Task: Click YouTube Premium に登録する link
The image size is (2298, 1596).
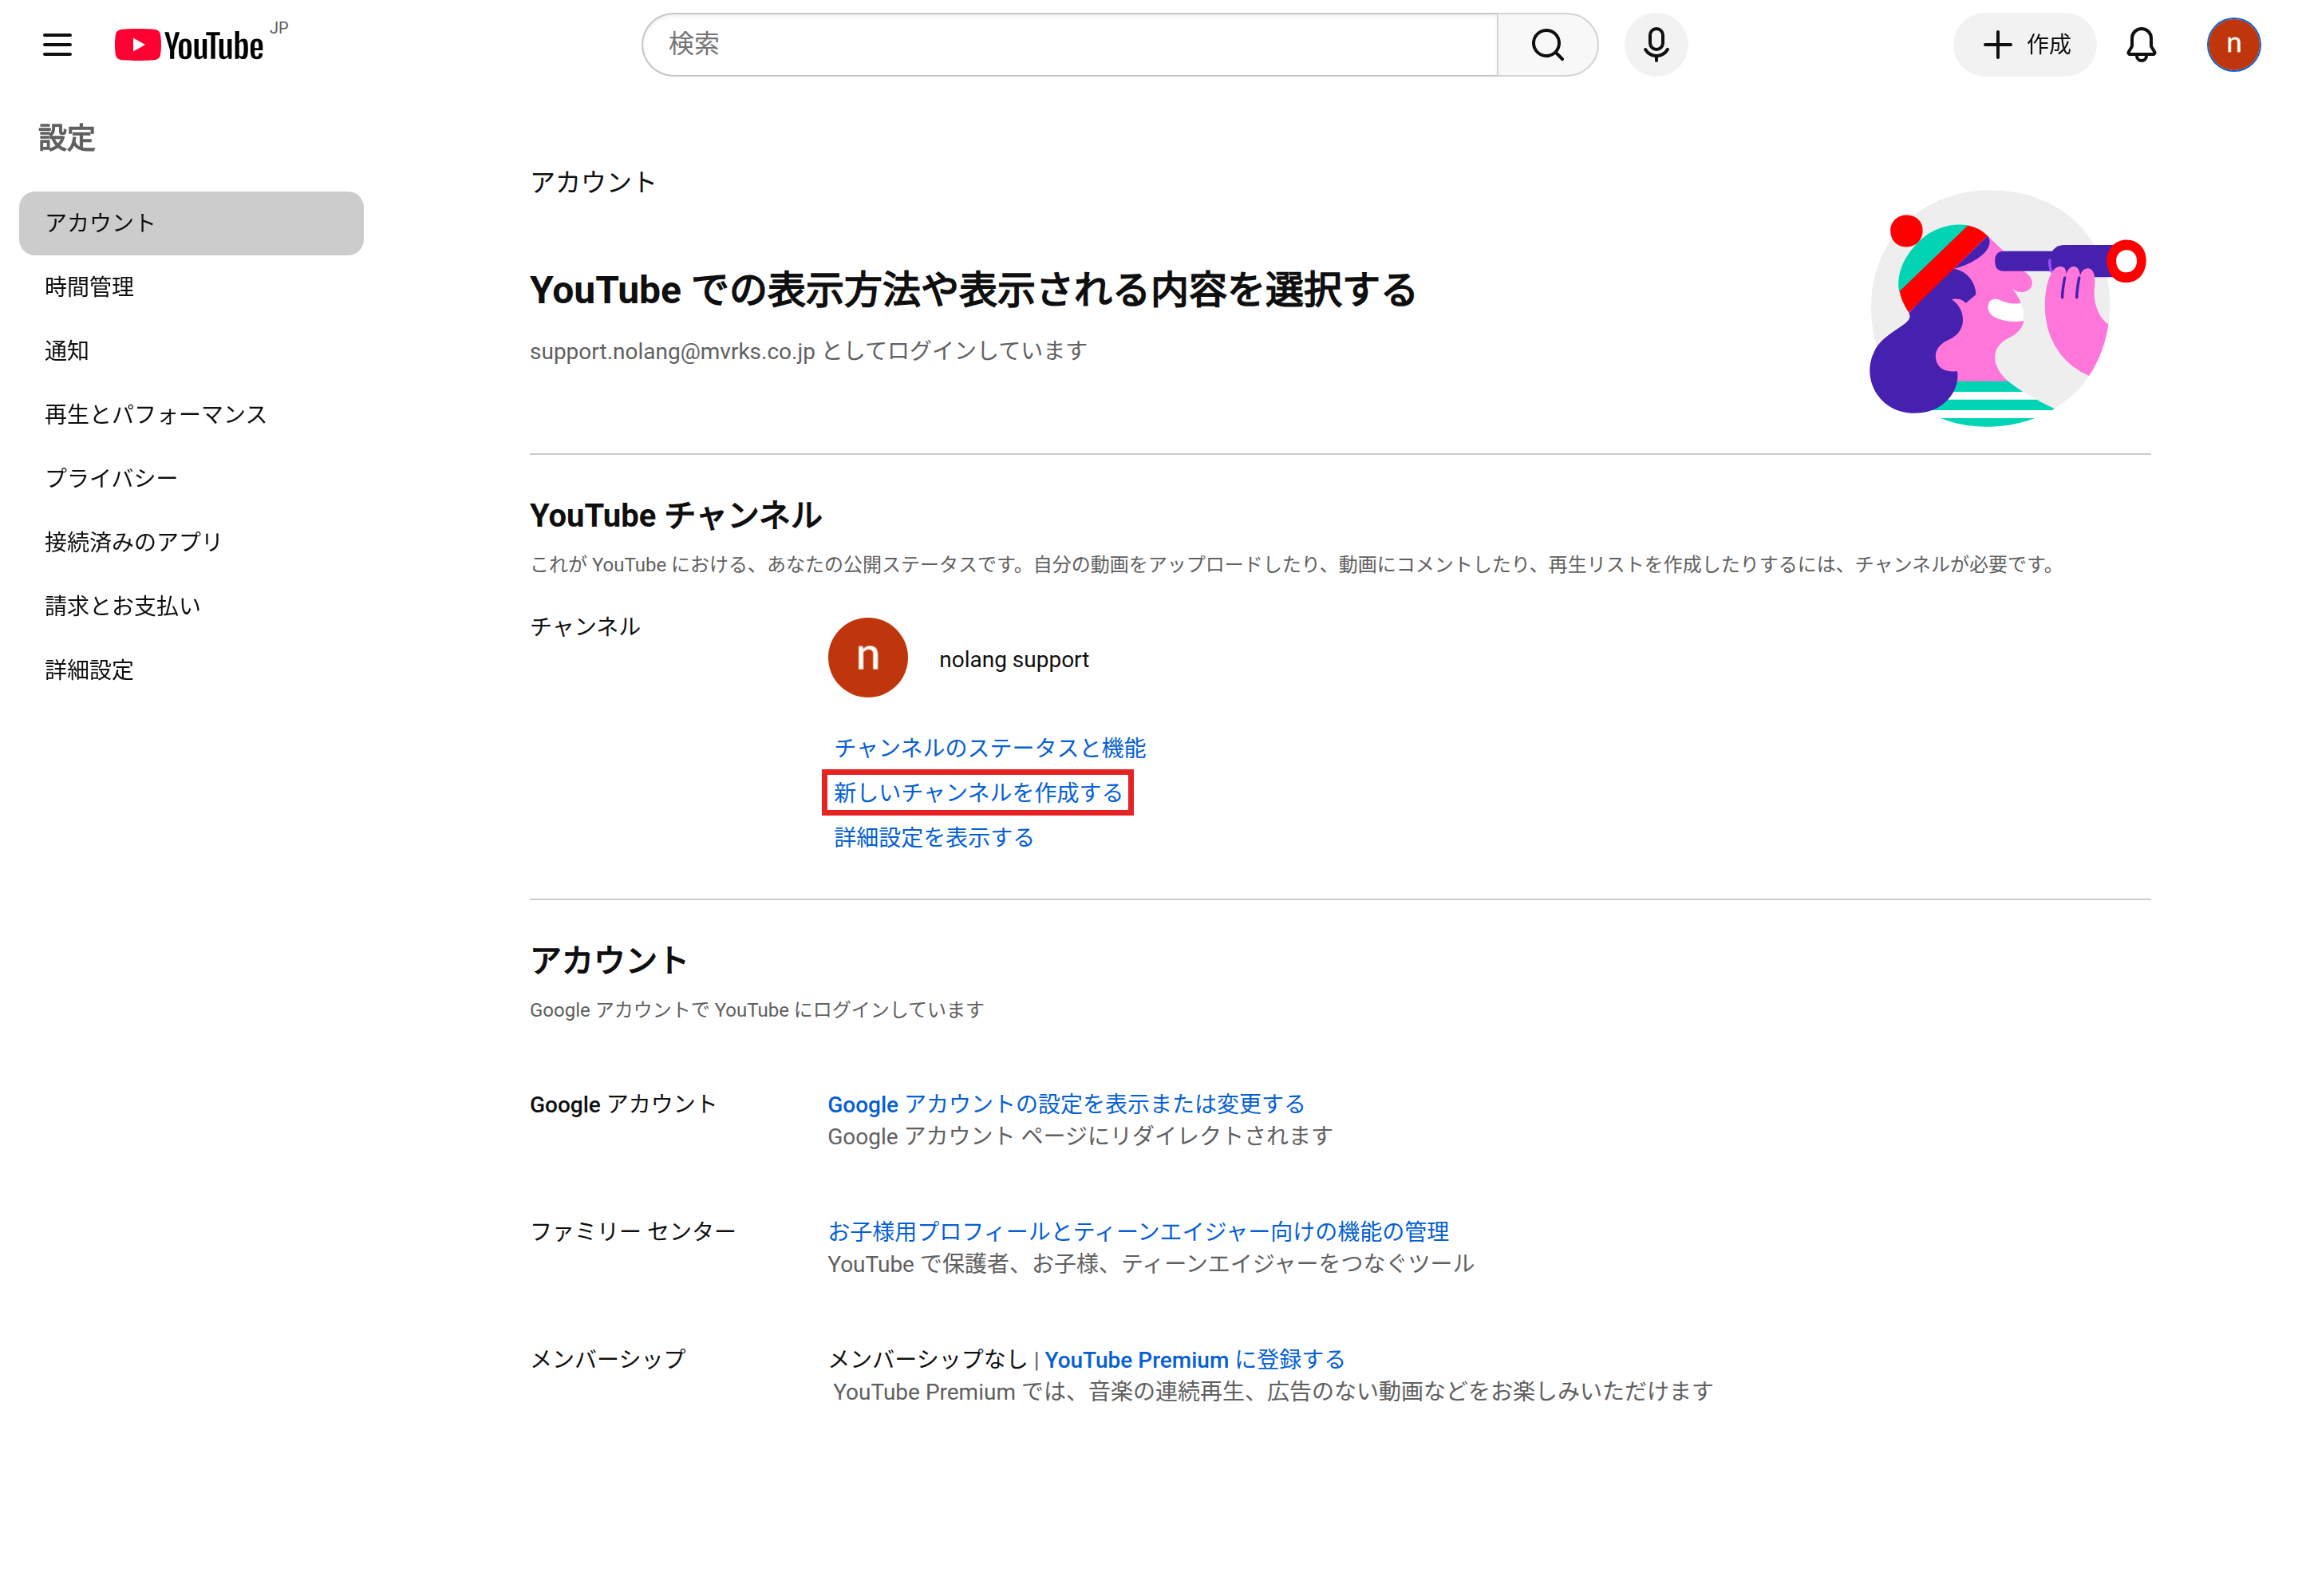Action: pos(1194,1360)
